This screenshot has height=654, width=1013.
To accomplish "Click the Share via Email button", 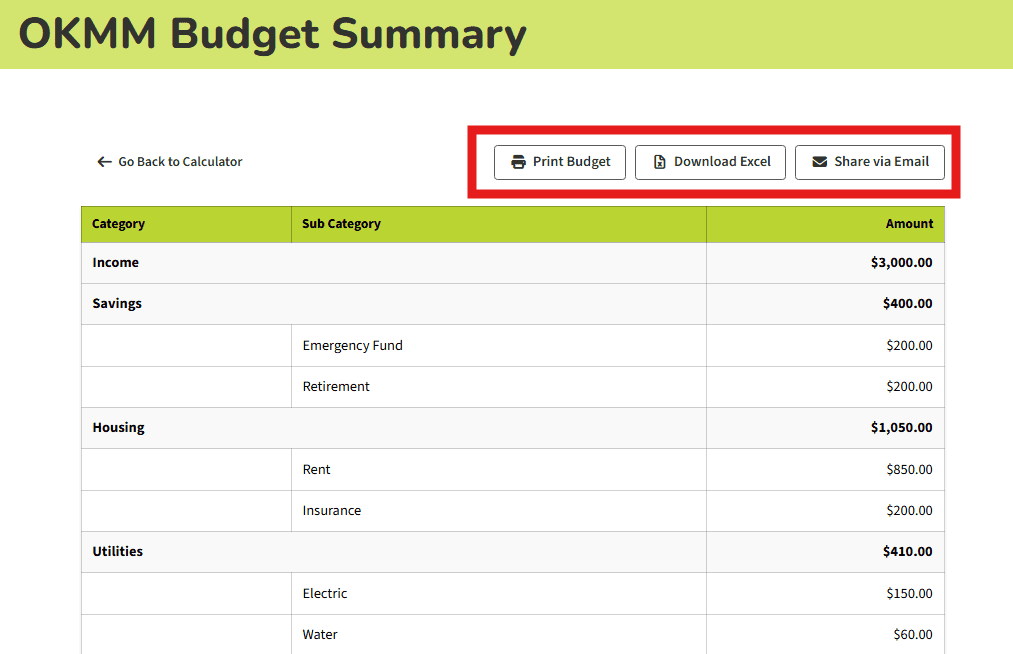I will click(869, 161).
